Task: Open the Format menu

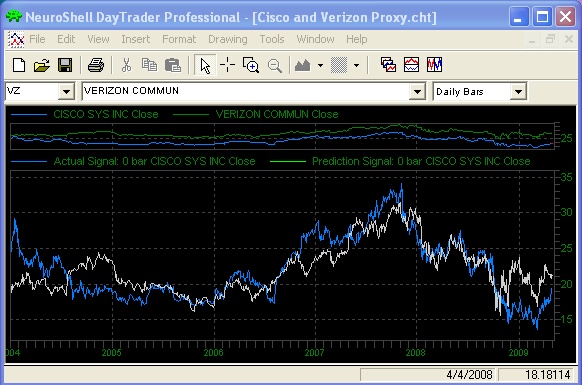Action: 179,39
